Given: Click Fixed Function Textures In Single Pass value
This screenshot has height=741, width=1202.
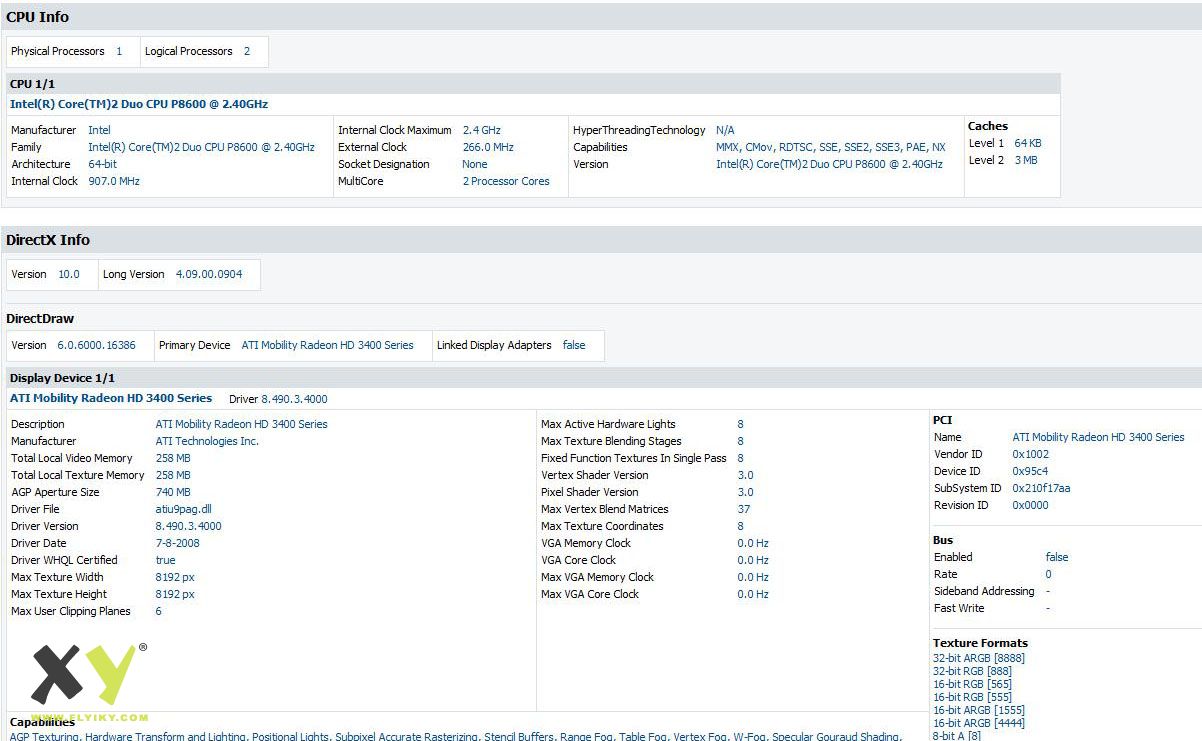Looking at the screenshot, I should tap(741, 458).
